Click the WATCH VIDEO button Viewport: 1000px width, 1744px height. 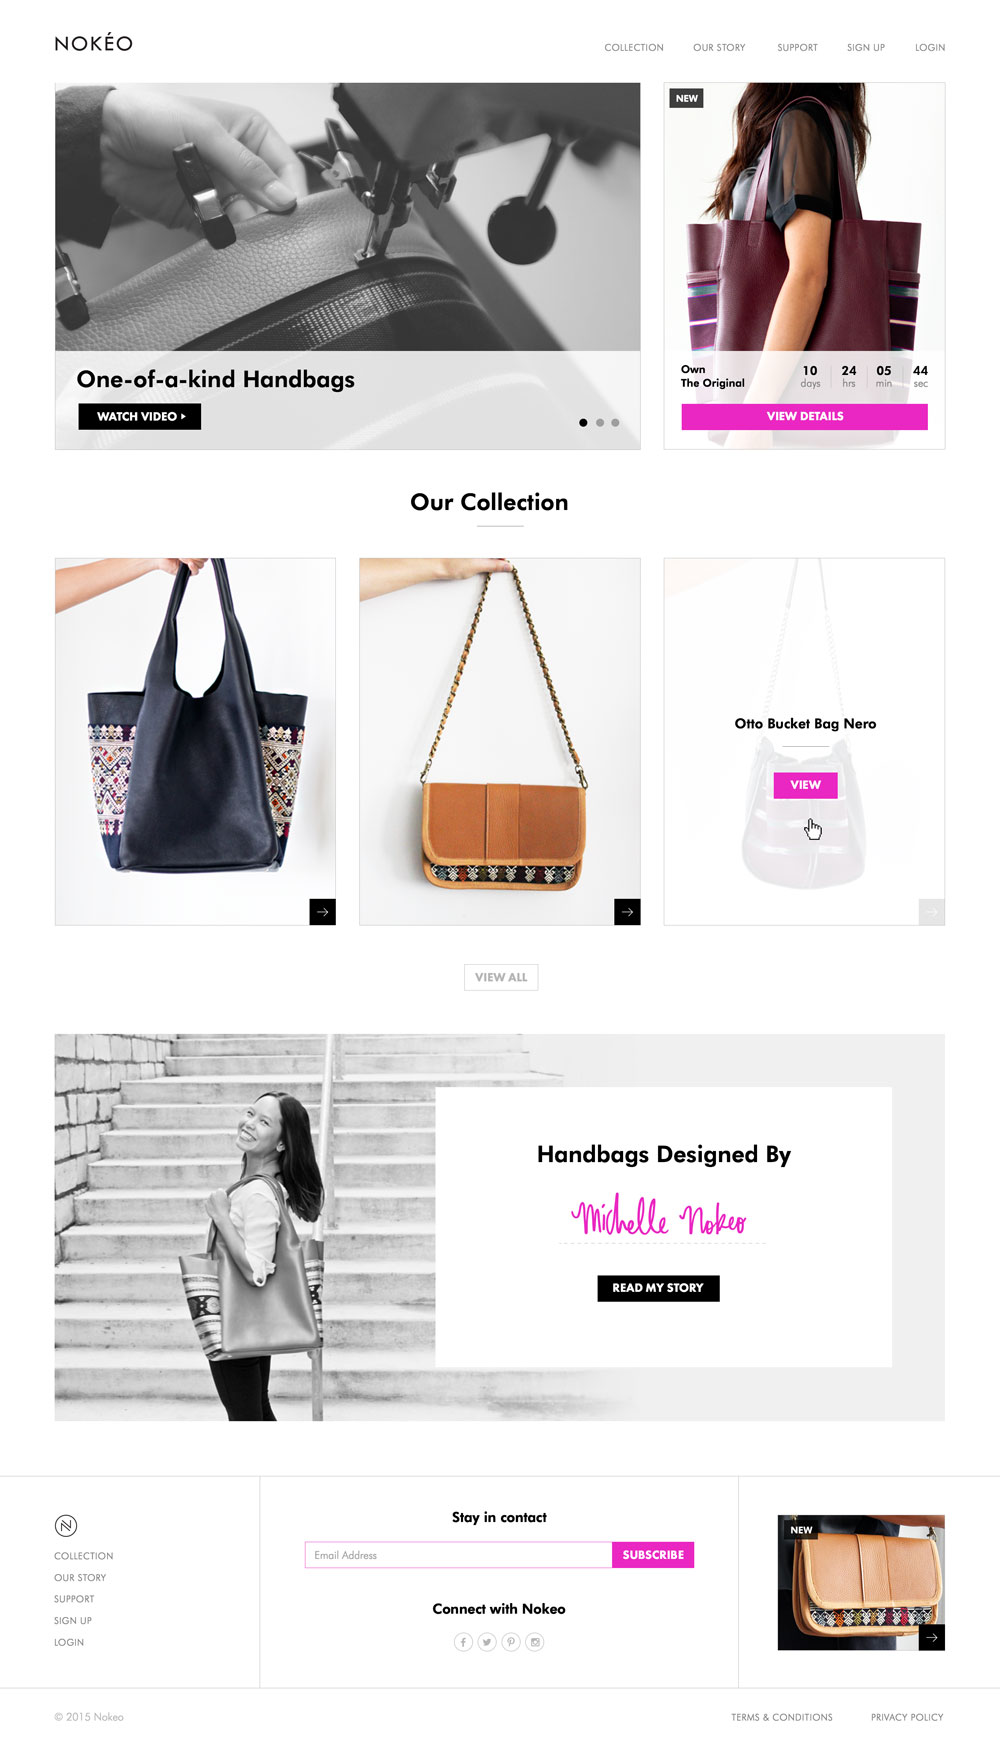click(140, 416)
